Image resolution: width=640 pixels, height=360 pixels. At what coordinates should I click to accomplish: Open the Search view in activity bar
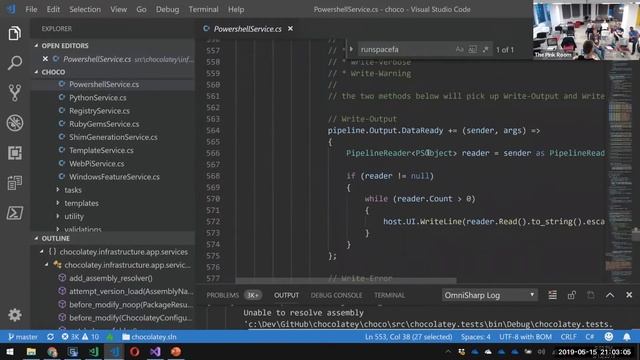click(x=15, y=63)
